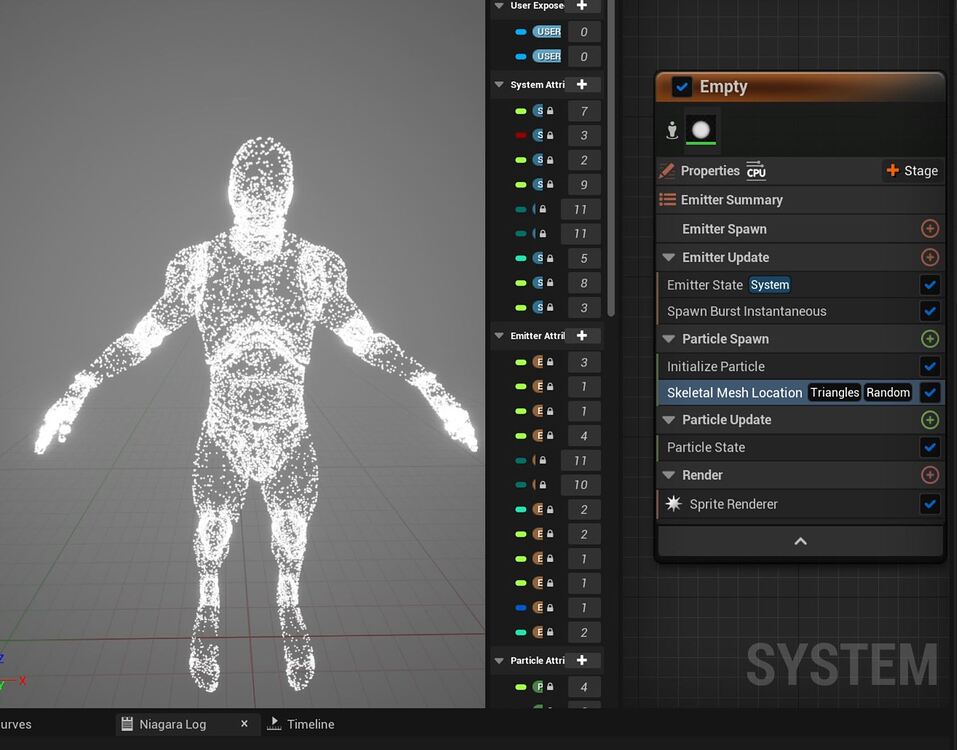Add a module to Particle Spawn via plus icon
The width and height of the screenshot is (957, 750).
929,338
